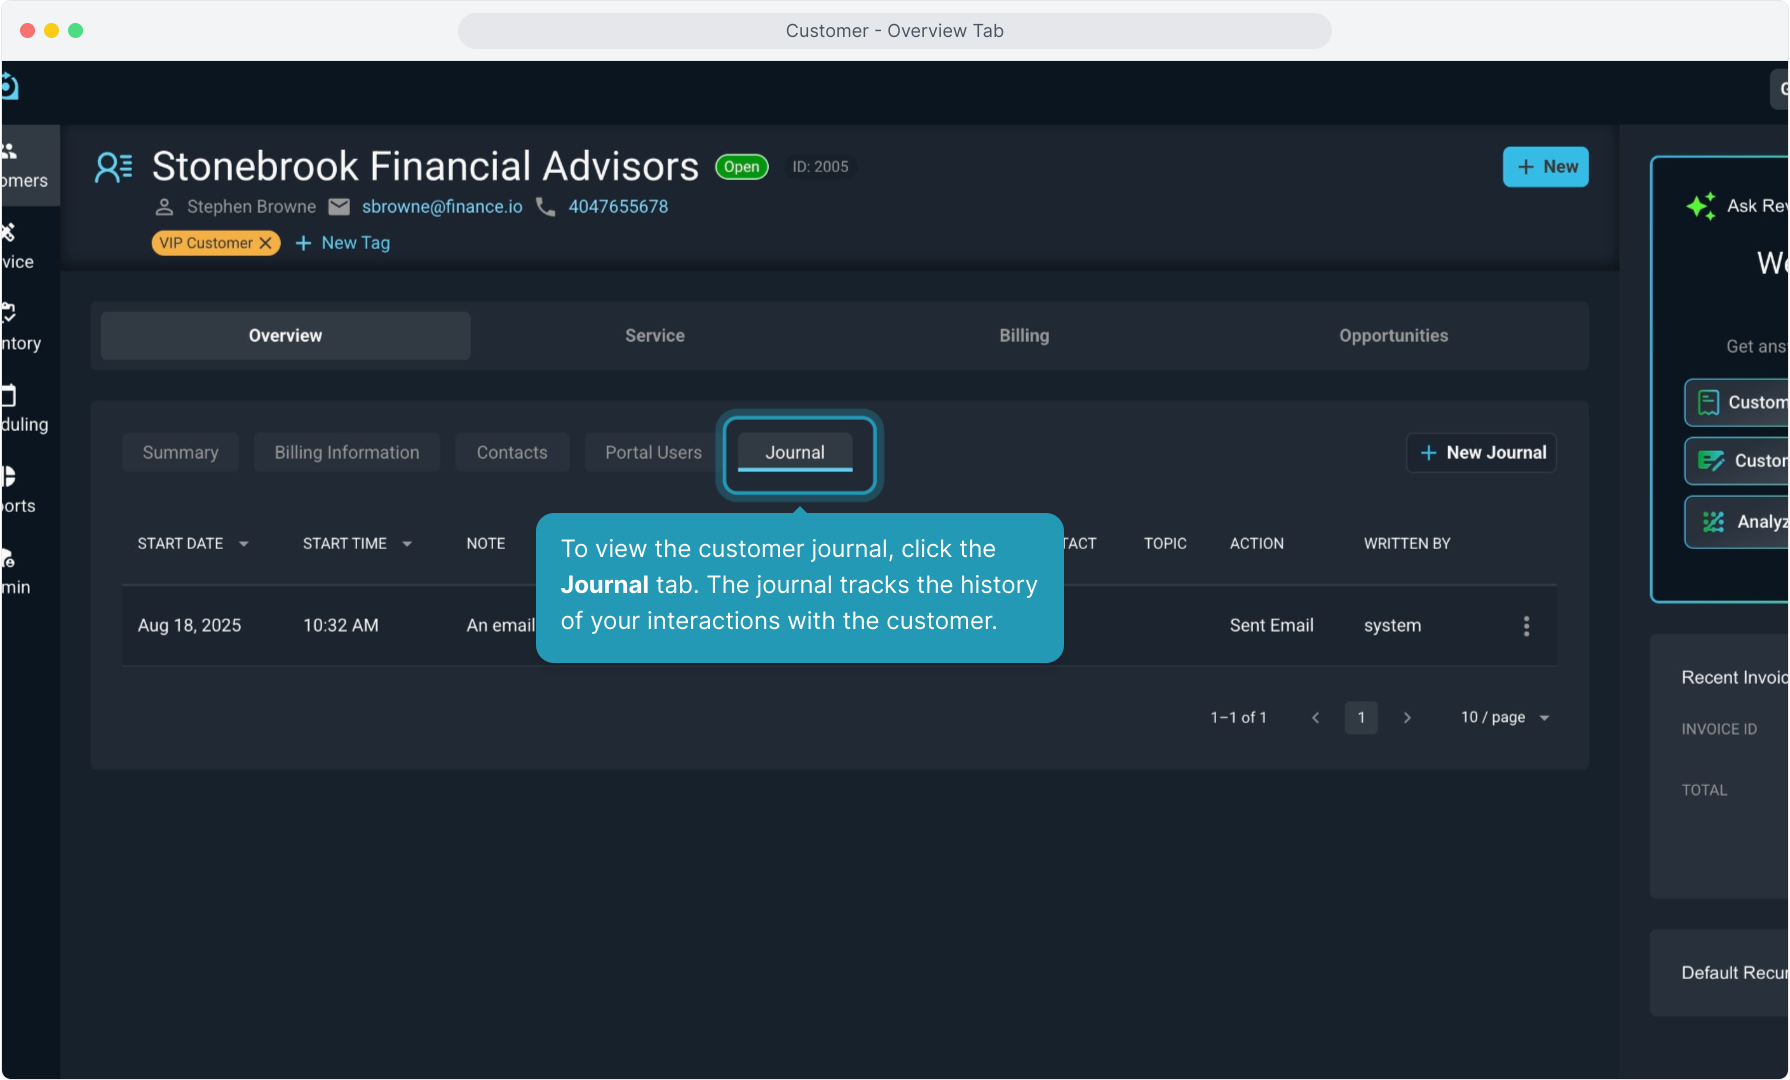Viewport: 1790px width, 1080px height.
Task: Click the app logo in top bar
Action: [10, 87]
